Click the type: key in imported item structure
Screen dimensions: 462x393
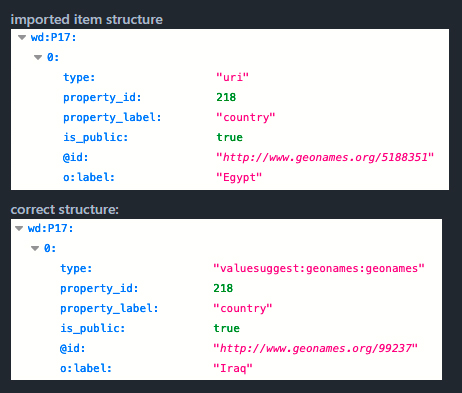tap(79, 77)
